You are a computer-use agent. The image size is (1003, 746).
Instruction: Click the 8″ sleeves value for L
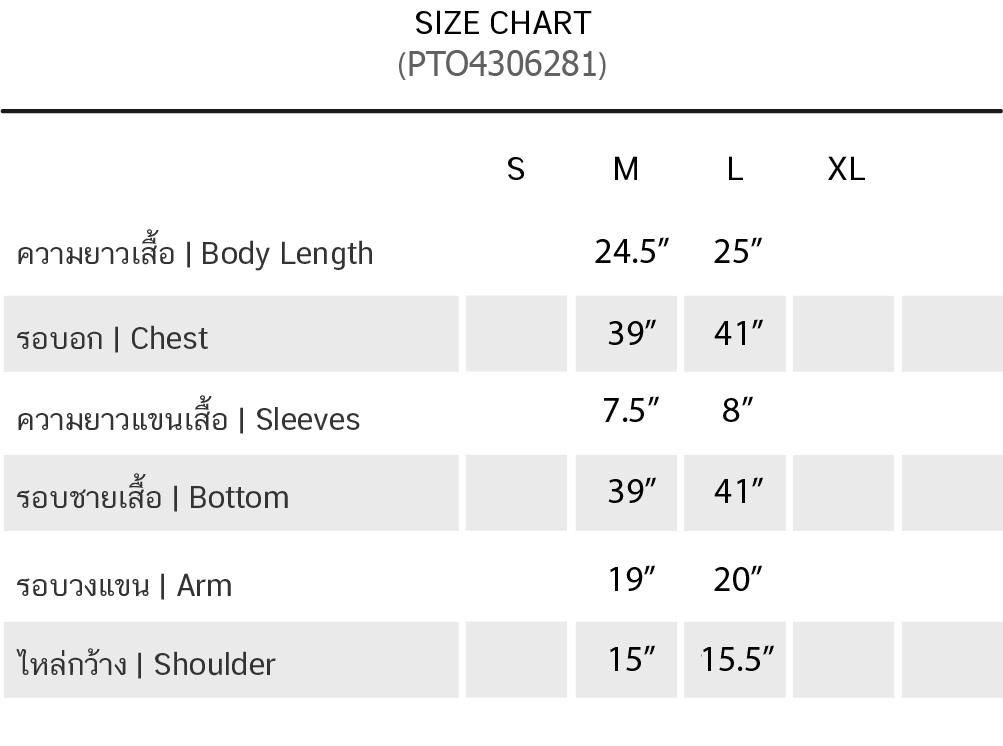coord(738,411)
